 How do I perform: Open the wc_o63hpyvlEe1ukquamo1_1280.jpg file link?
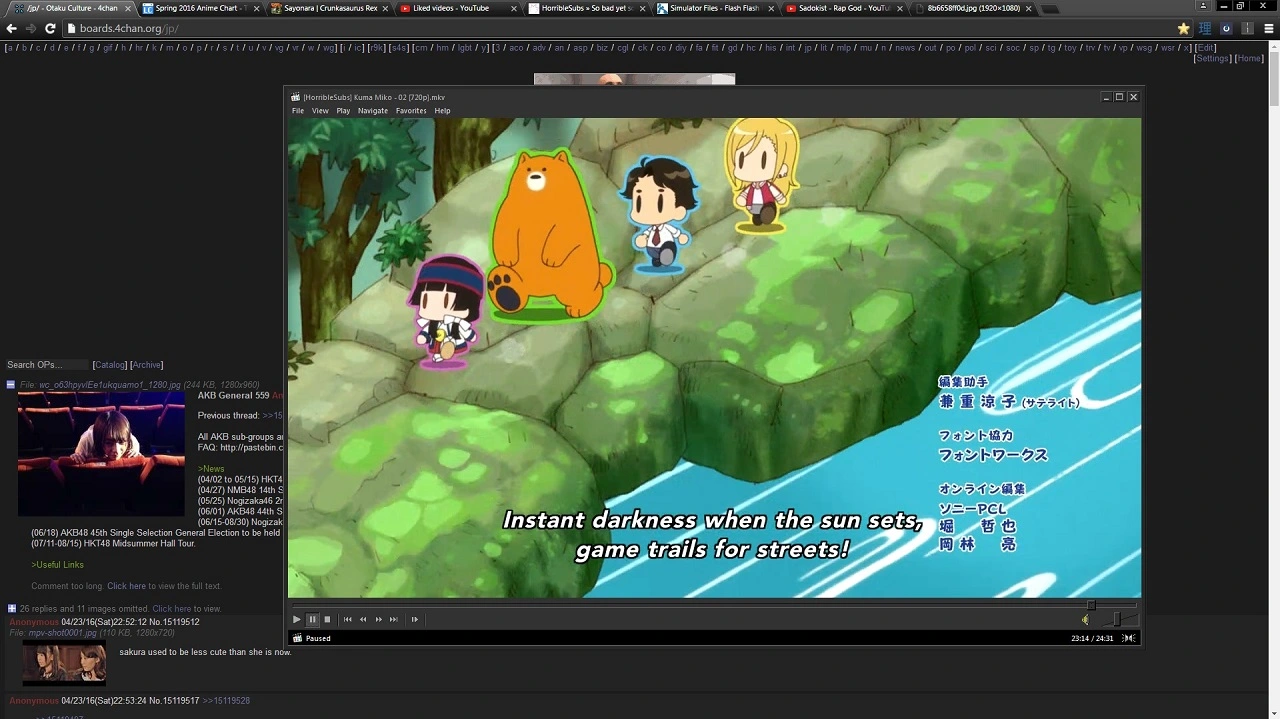tap(109, 385)
